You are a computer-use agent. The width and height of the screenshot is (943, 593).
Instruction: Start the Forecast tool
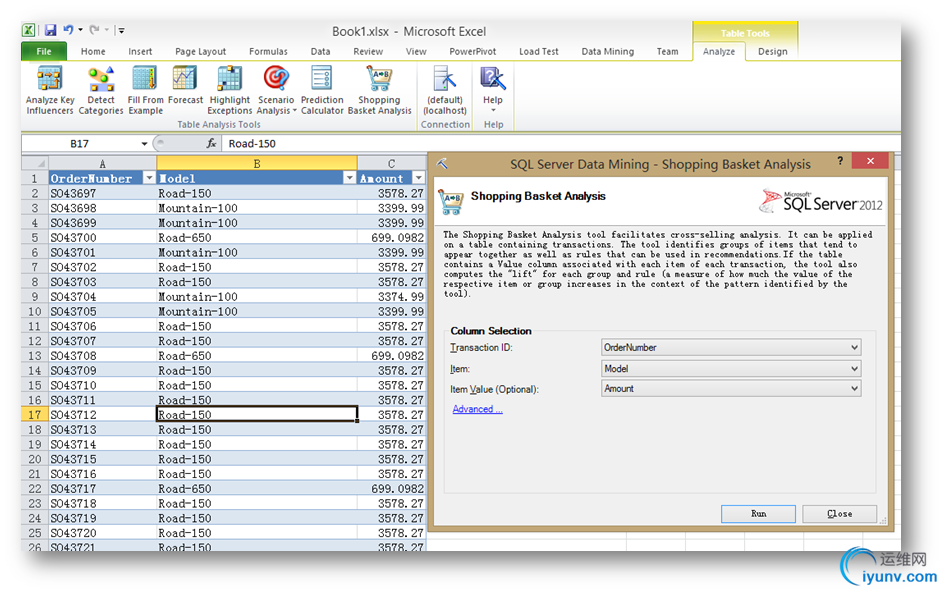tap(185, 85)
